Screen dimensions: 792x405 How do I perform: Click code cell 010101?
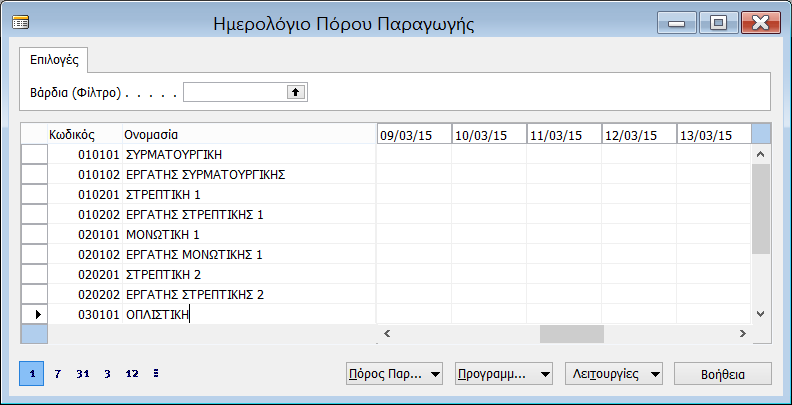(85, 154)
